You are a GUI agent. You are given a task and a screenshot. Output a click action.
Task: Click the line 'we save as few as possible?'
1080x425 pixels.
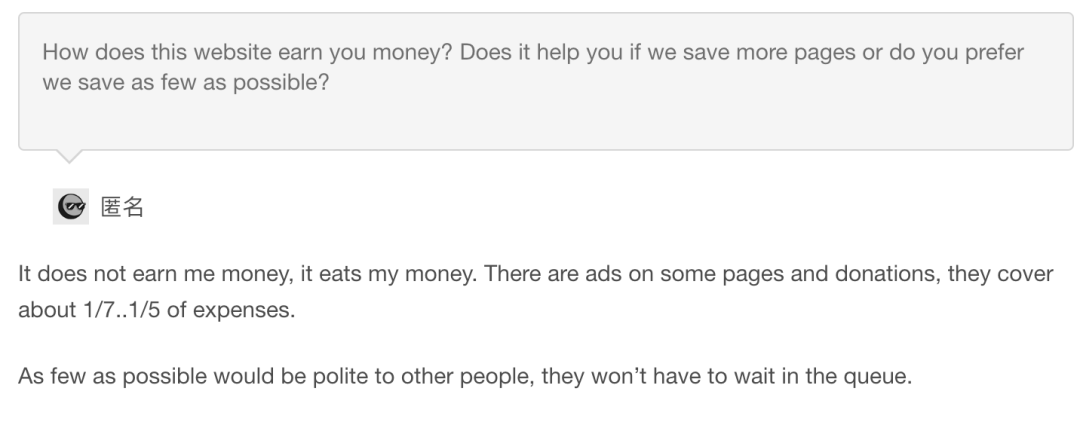[x=185, y=83]
